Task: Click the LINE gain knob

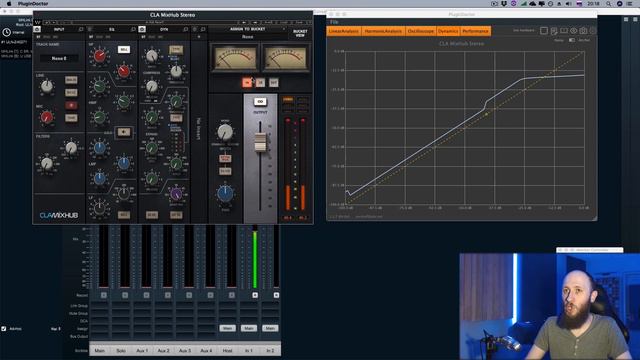Action: pos(47,86)
